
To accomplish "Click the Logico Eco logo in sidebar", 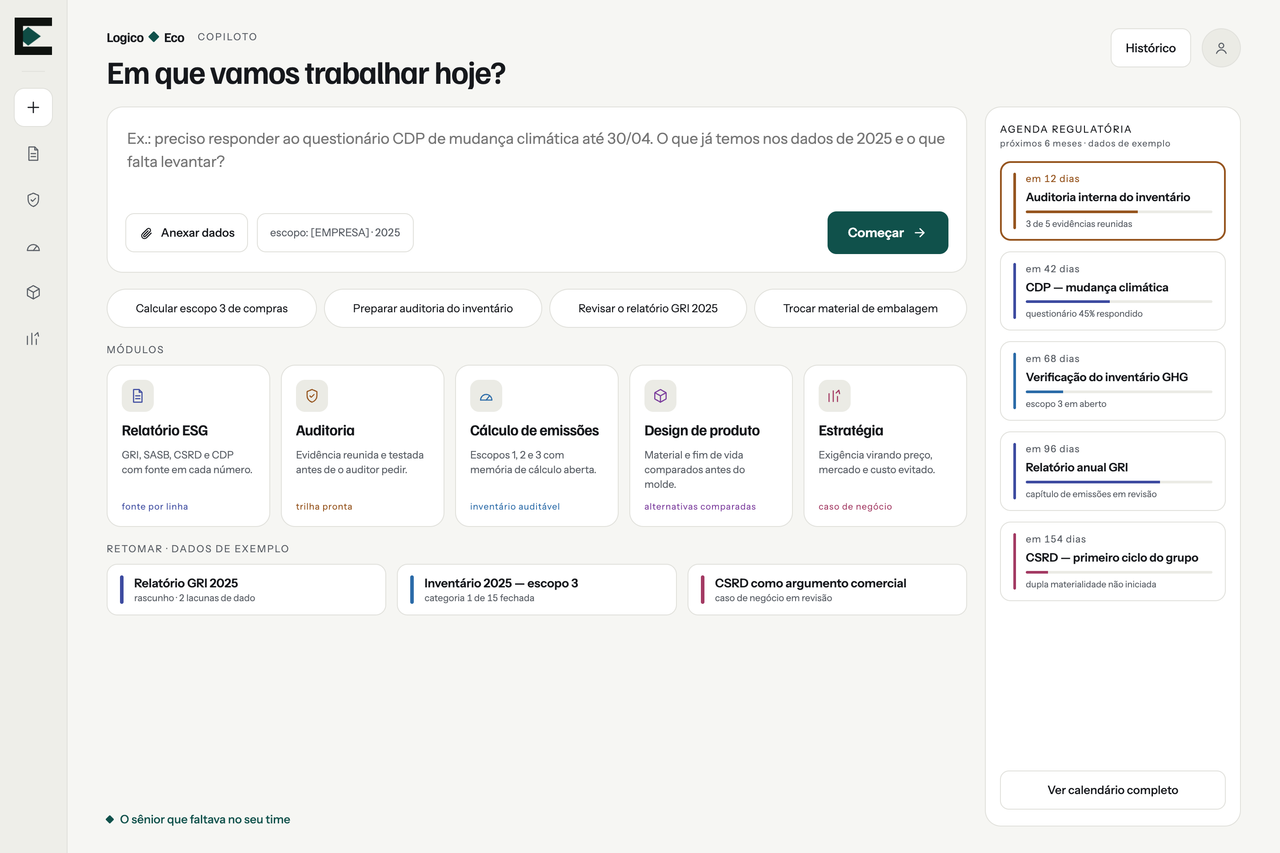I will [33, 36].
